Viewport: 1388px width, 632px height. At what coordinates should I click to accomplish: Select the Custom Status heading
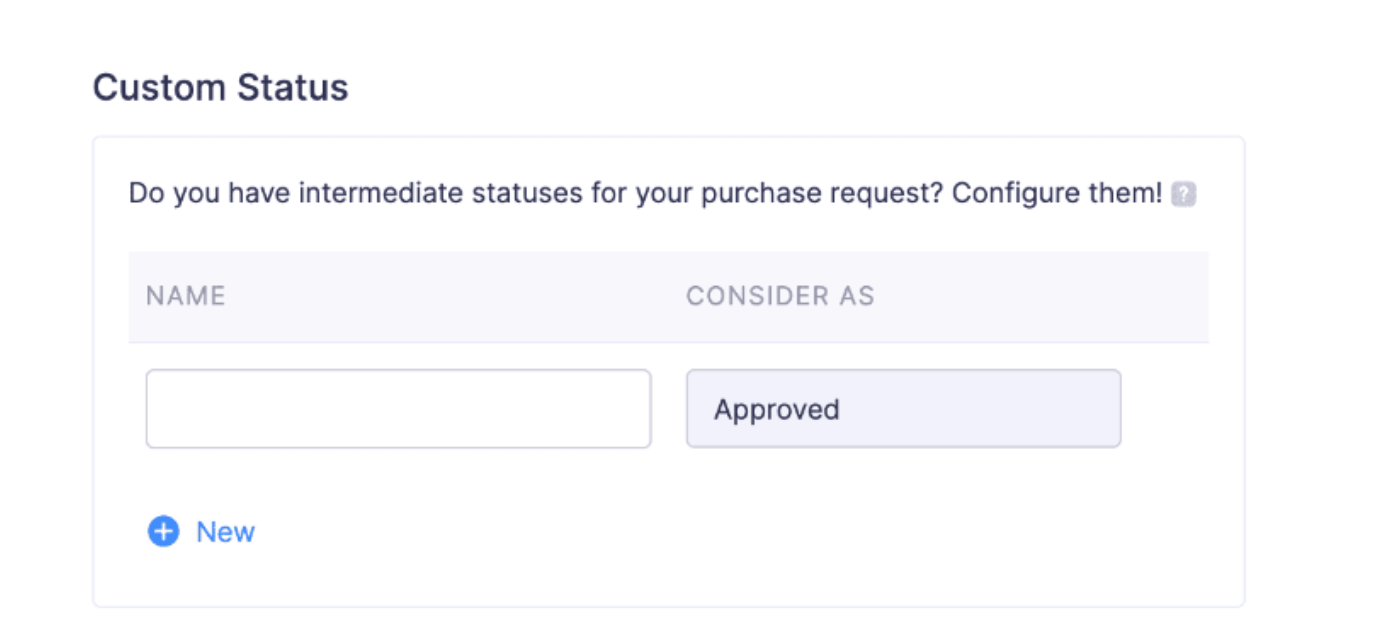click(x=220, y=87)
